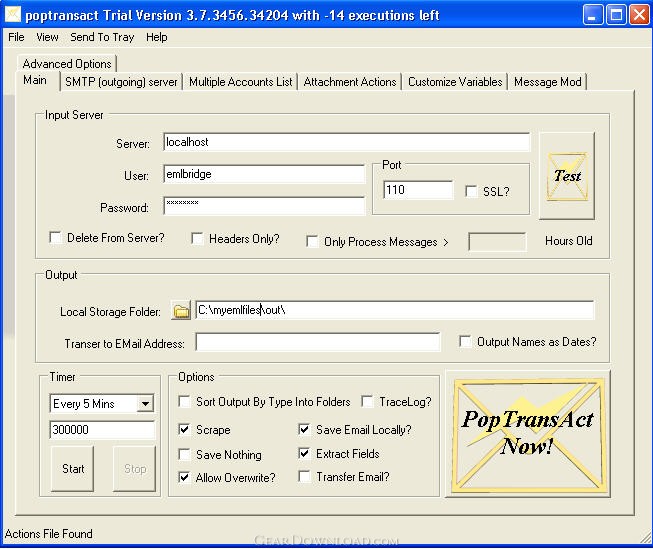
Task: Open the Help menu
Action: point(157,37)
